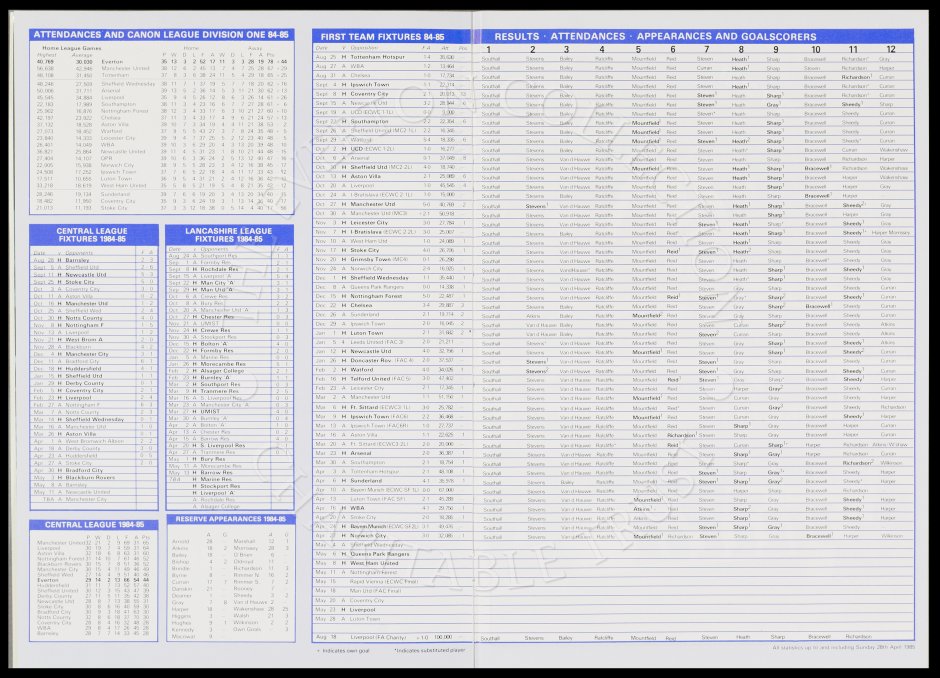Click 'Newcastle Utd' in the Jan 12 first team row
Image resolution: width=940 pixels, height=678 pixels.
tap(370, 351)
